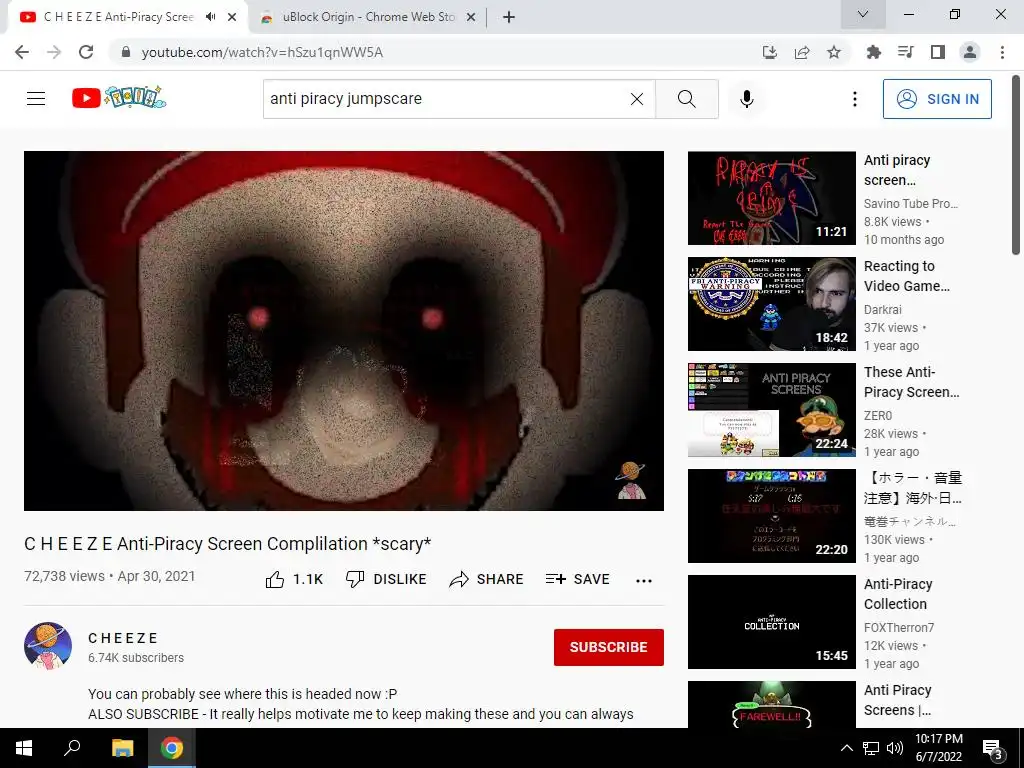The image size is (1024, 768).
Task: Open File Explorer from the taskbar
Action: pos(122,748)
